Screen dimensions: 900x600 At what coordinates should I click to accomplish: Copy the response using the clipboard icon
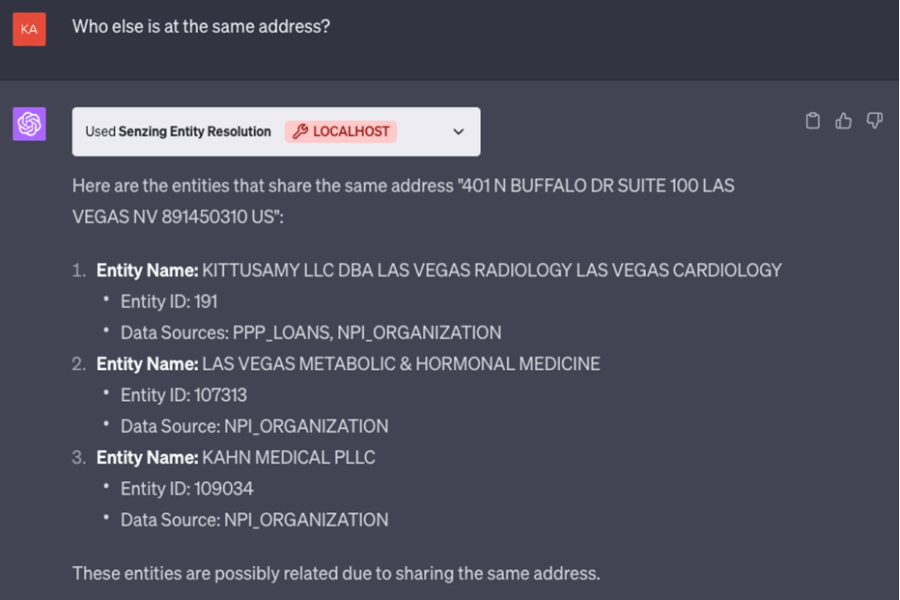pyautogui.click(x=813, y=121)
